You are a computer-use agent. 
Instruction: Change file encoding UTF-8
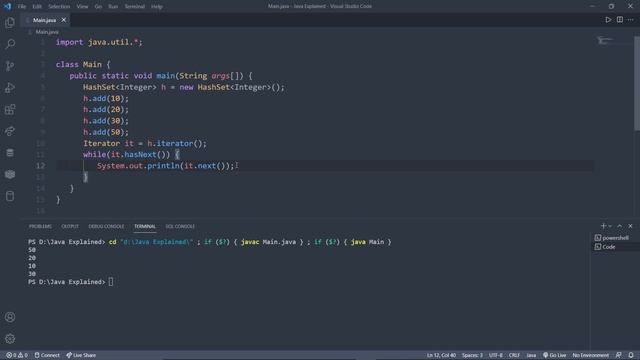point(496,355)
